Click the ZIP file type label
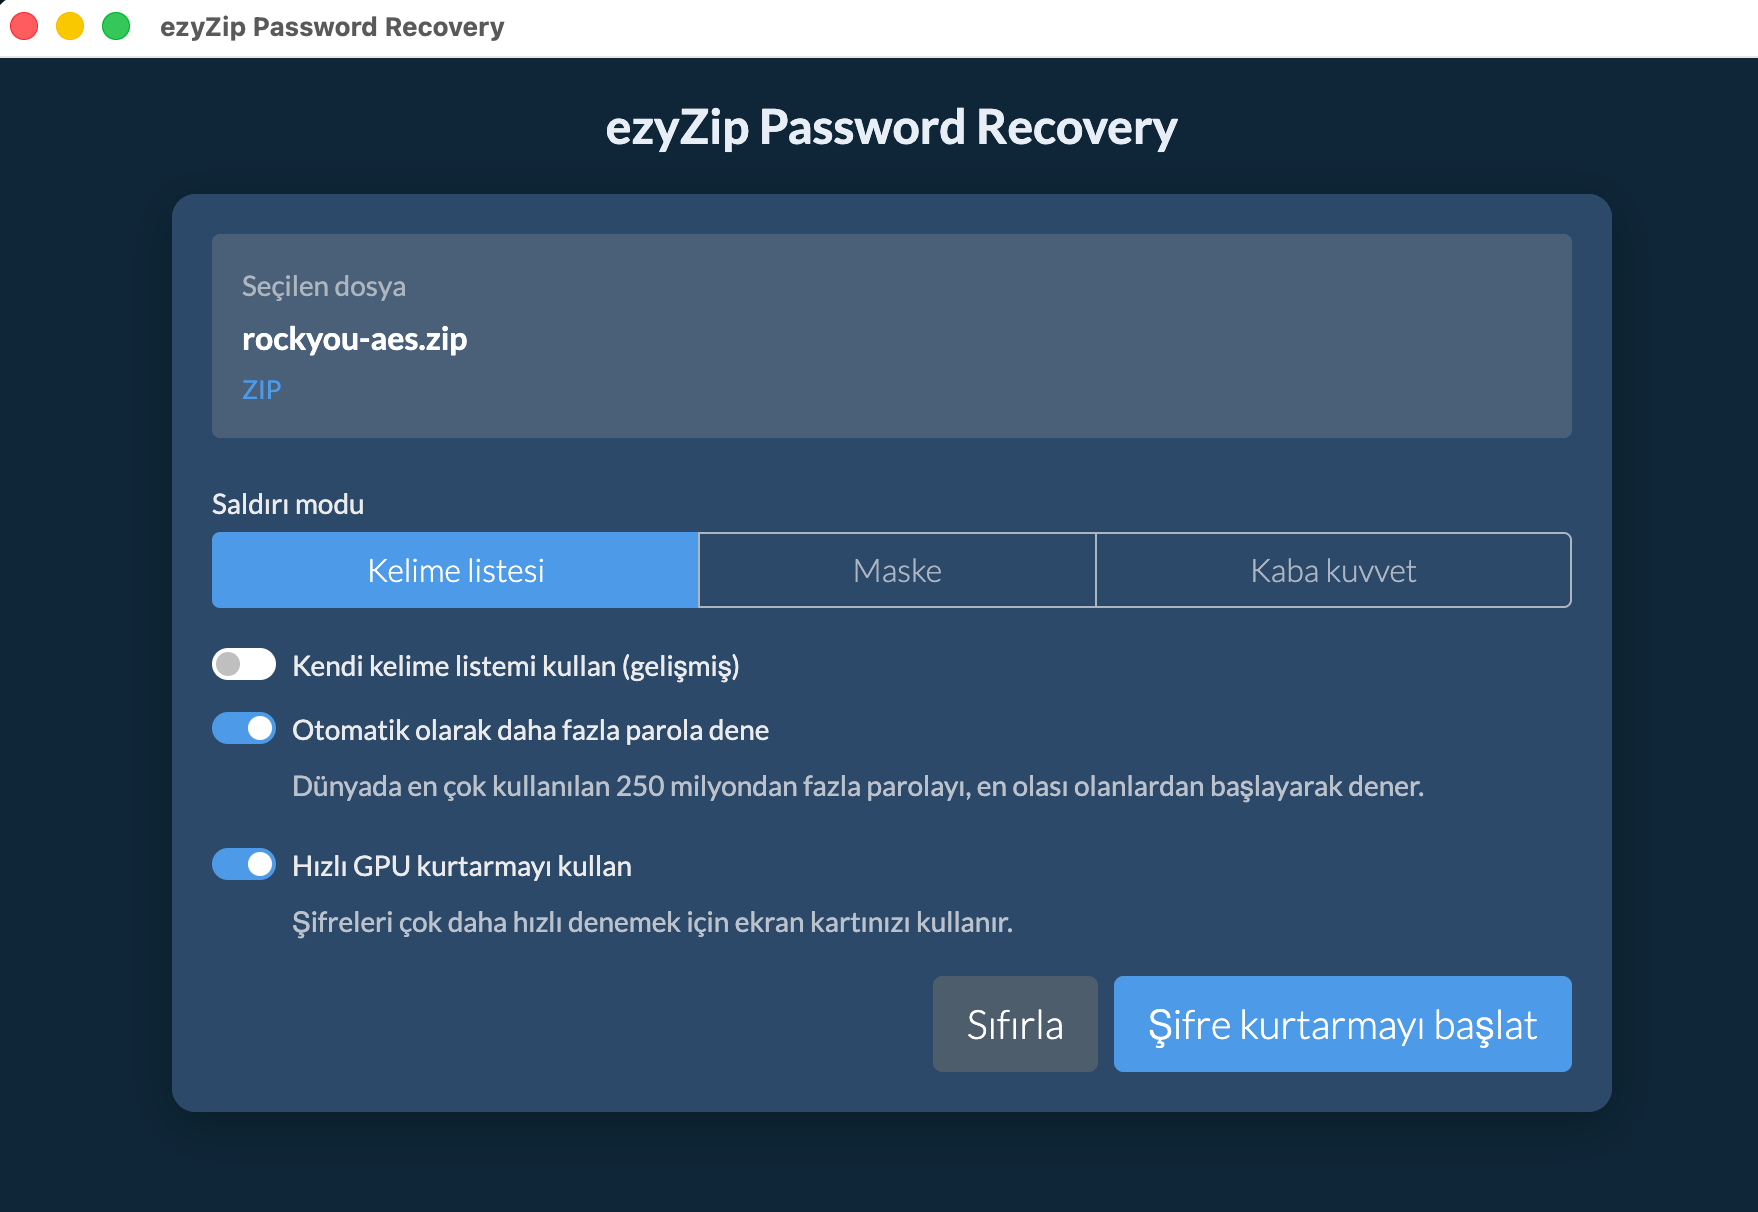 [x=262, y=389]
